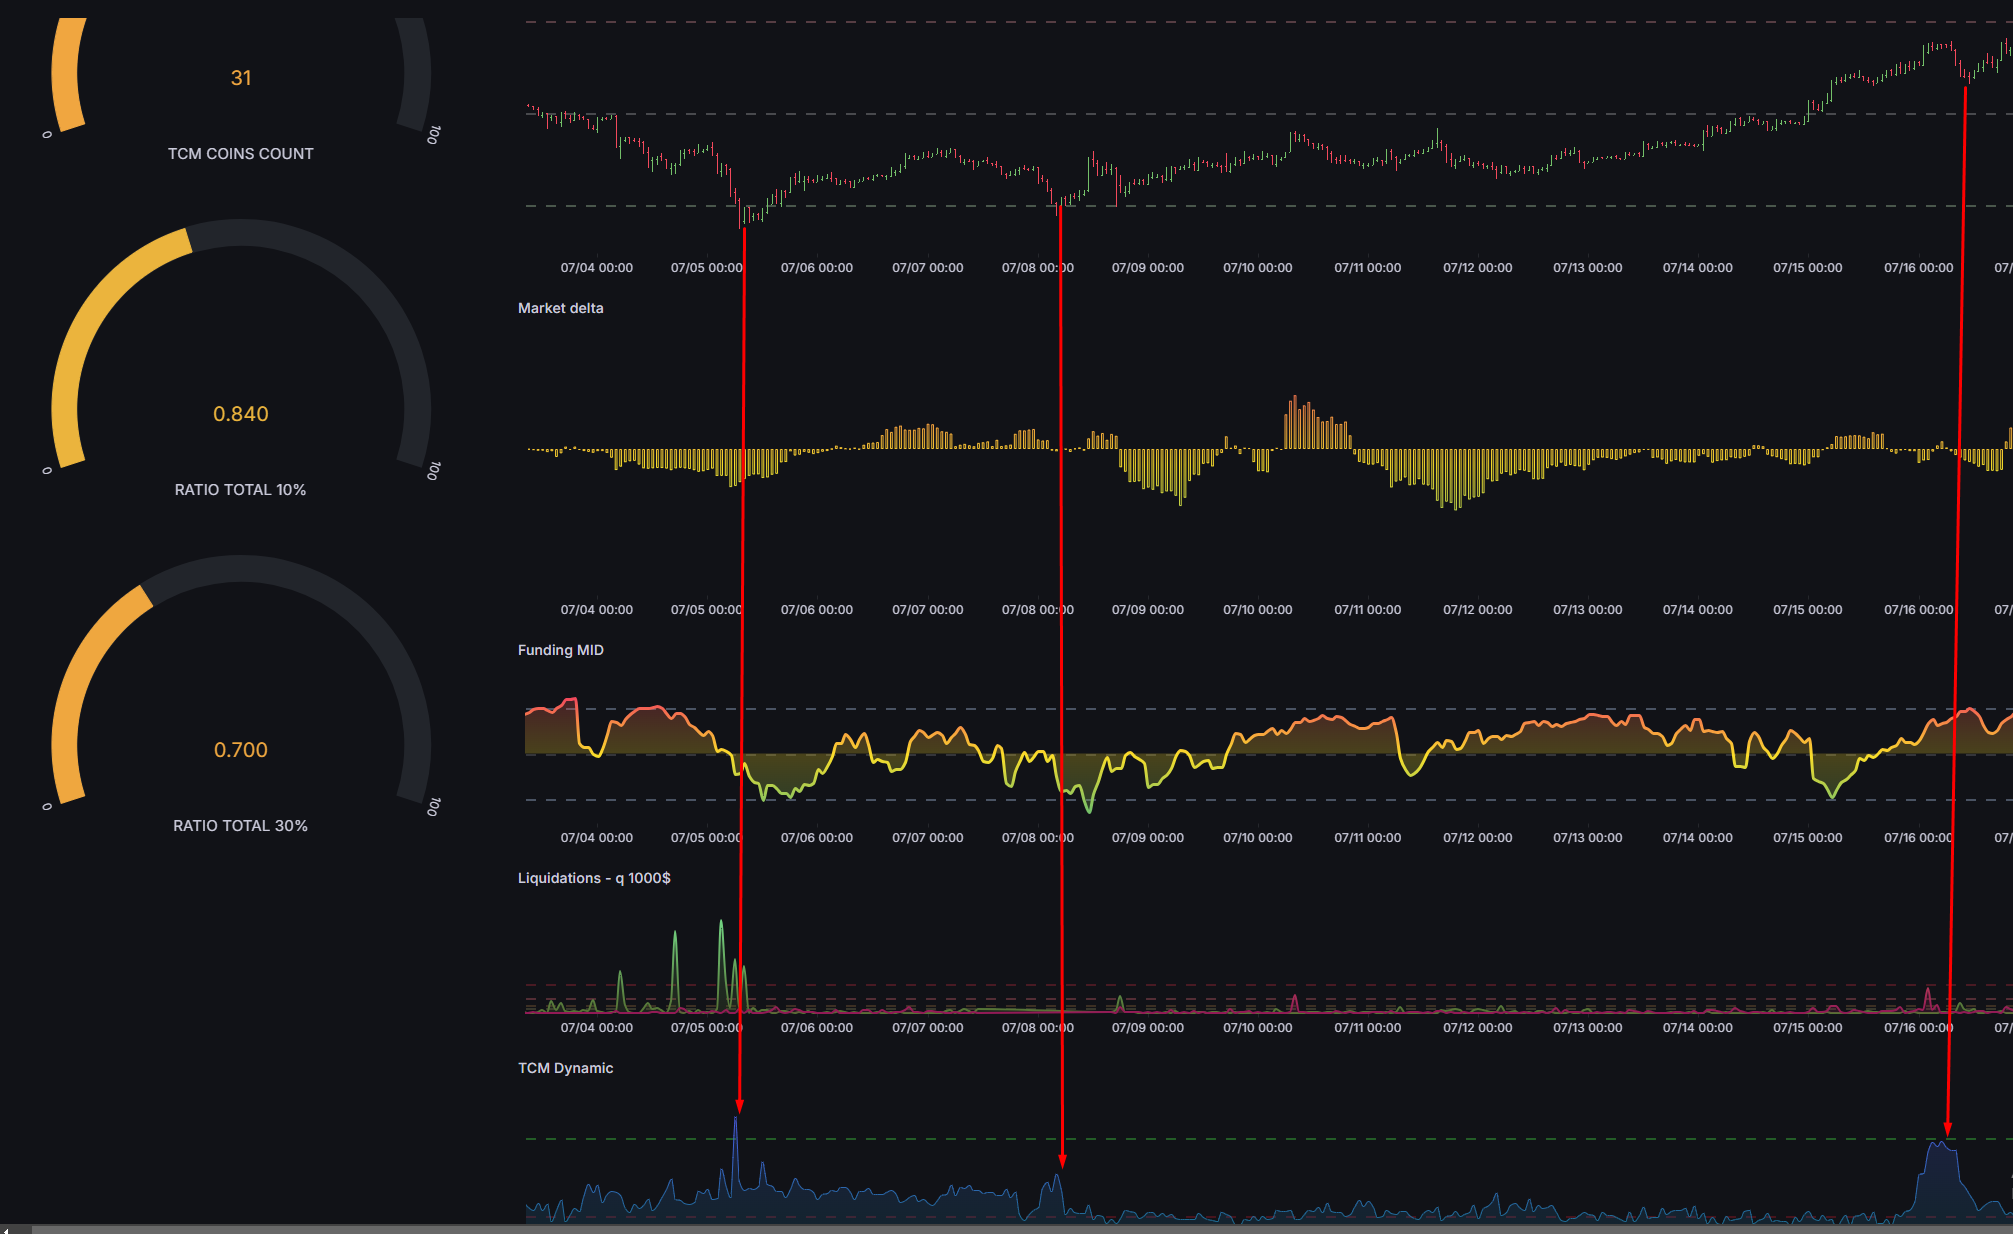Click the tallest blue TCM Dynamic spike
The width and height of the screenshot is (2013, 1234).
(736, 1140)
